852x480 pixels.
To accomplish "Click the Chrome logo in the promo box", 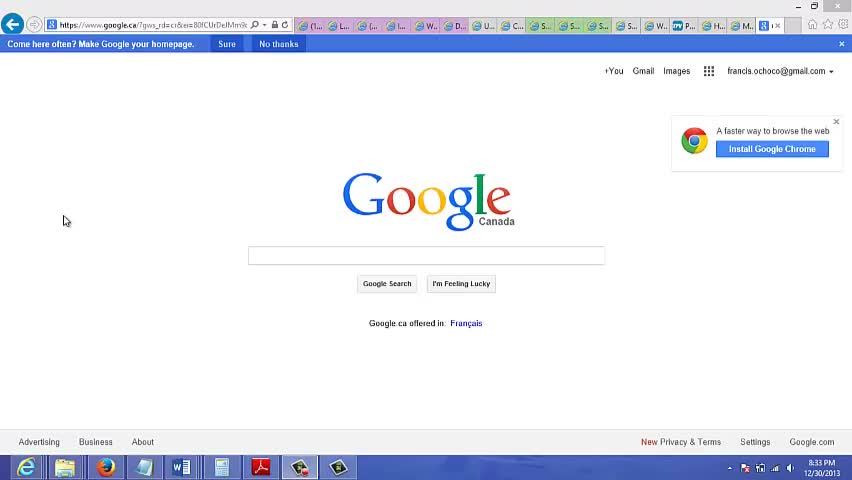I will click(694, 141).
